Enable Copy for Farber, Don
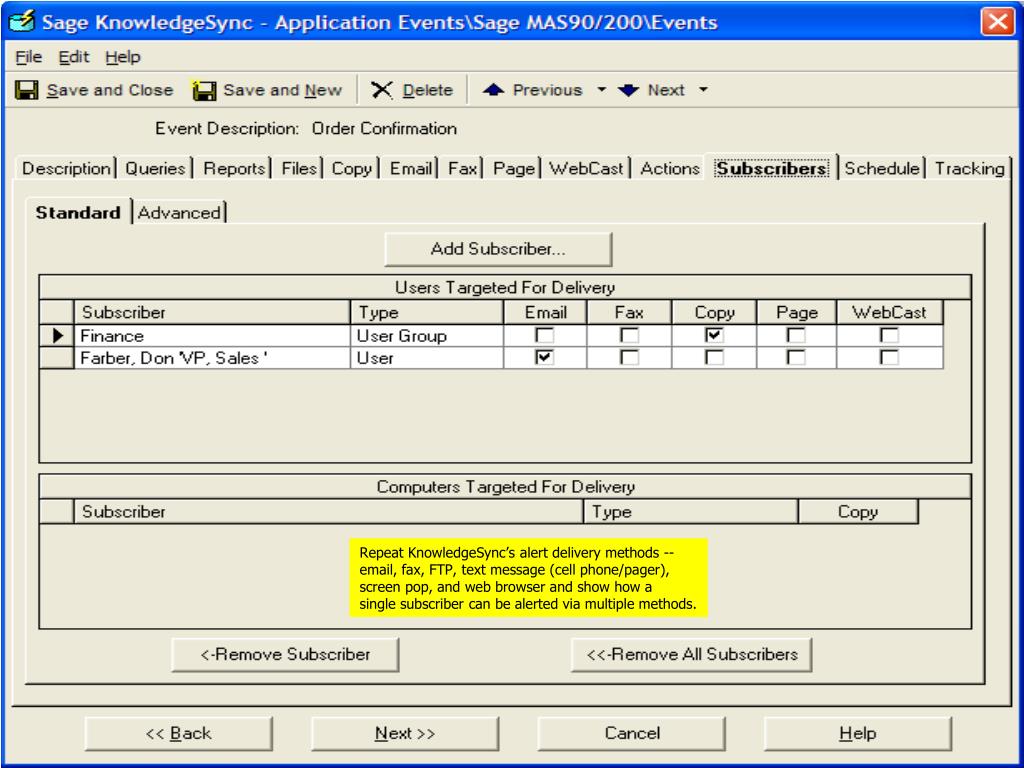This screenshot has width=1024, height=768. [x=714, y=357]
